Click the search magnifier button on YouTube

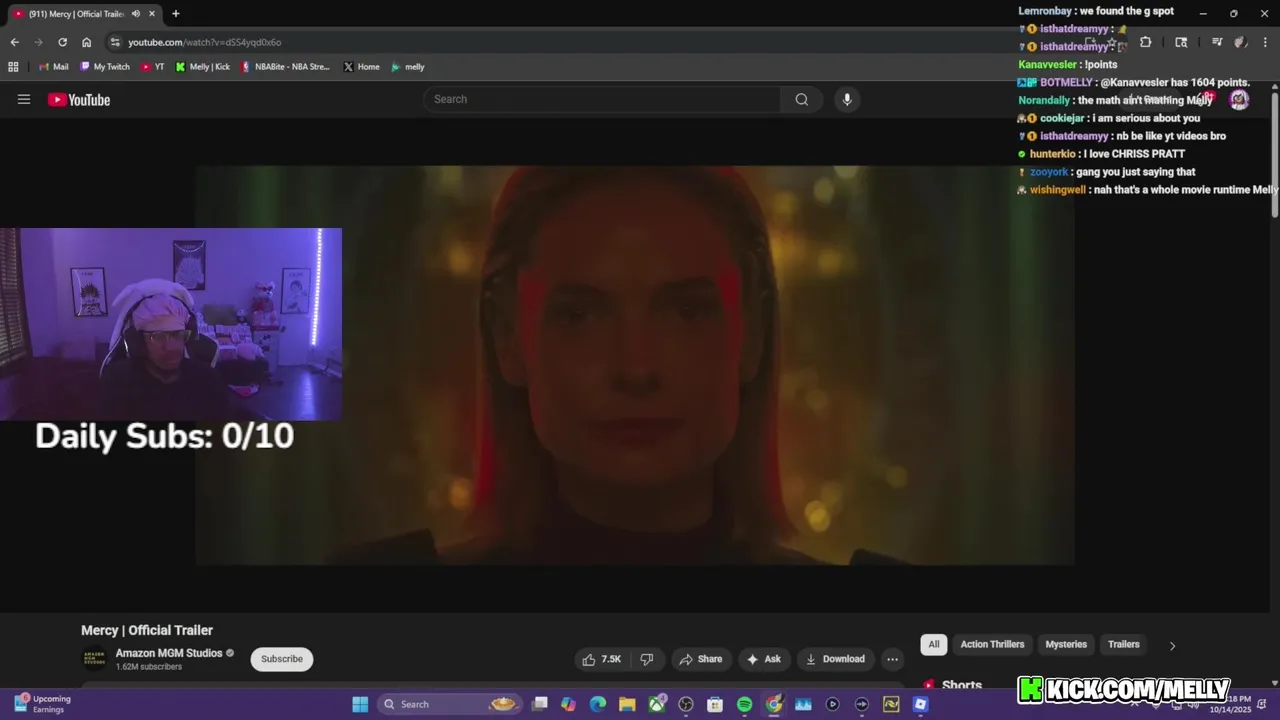pos(801,99)
